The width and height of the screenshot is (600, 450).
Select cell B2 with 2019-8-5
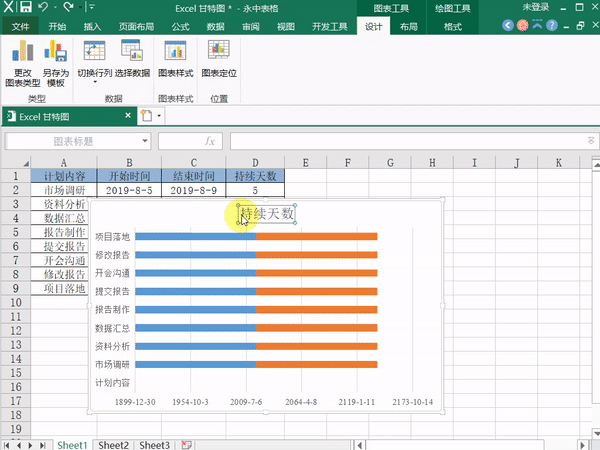click(129, 190)
